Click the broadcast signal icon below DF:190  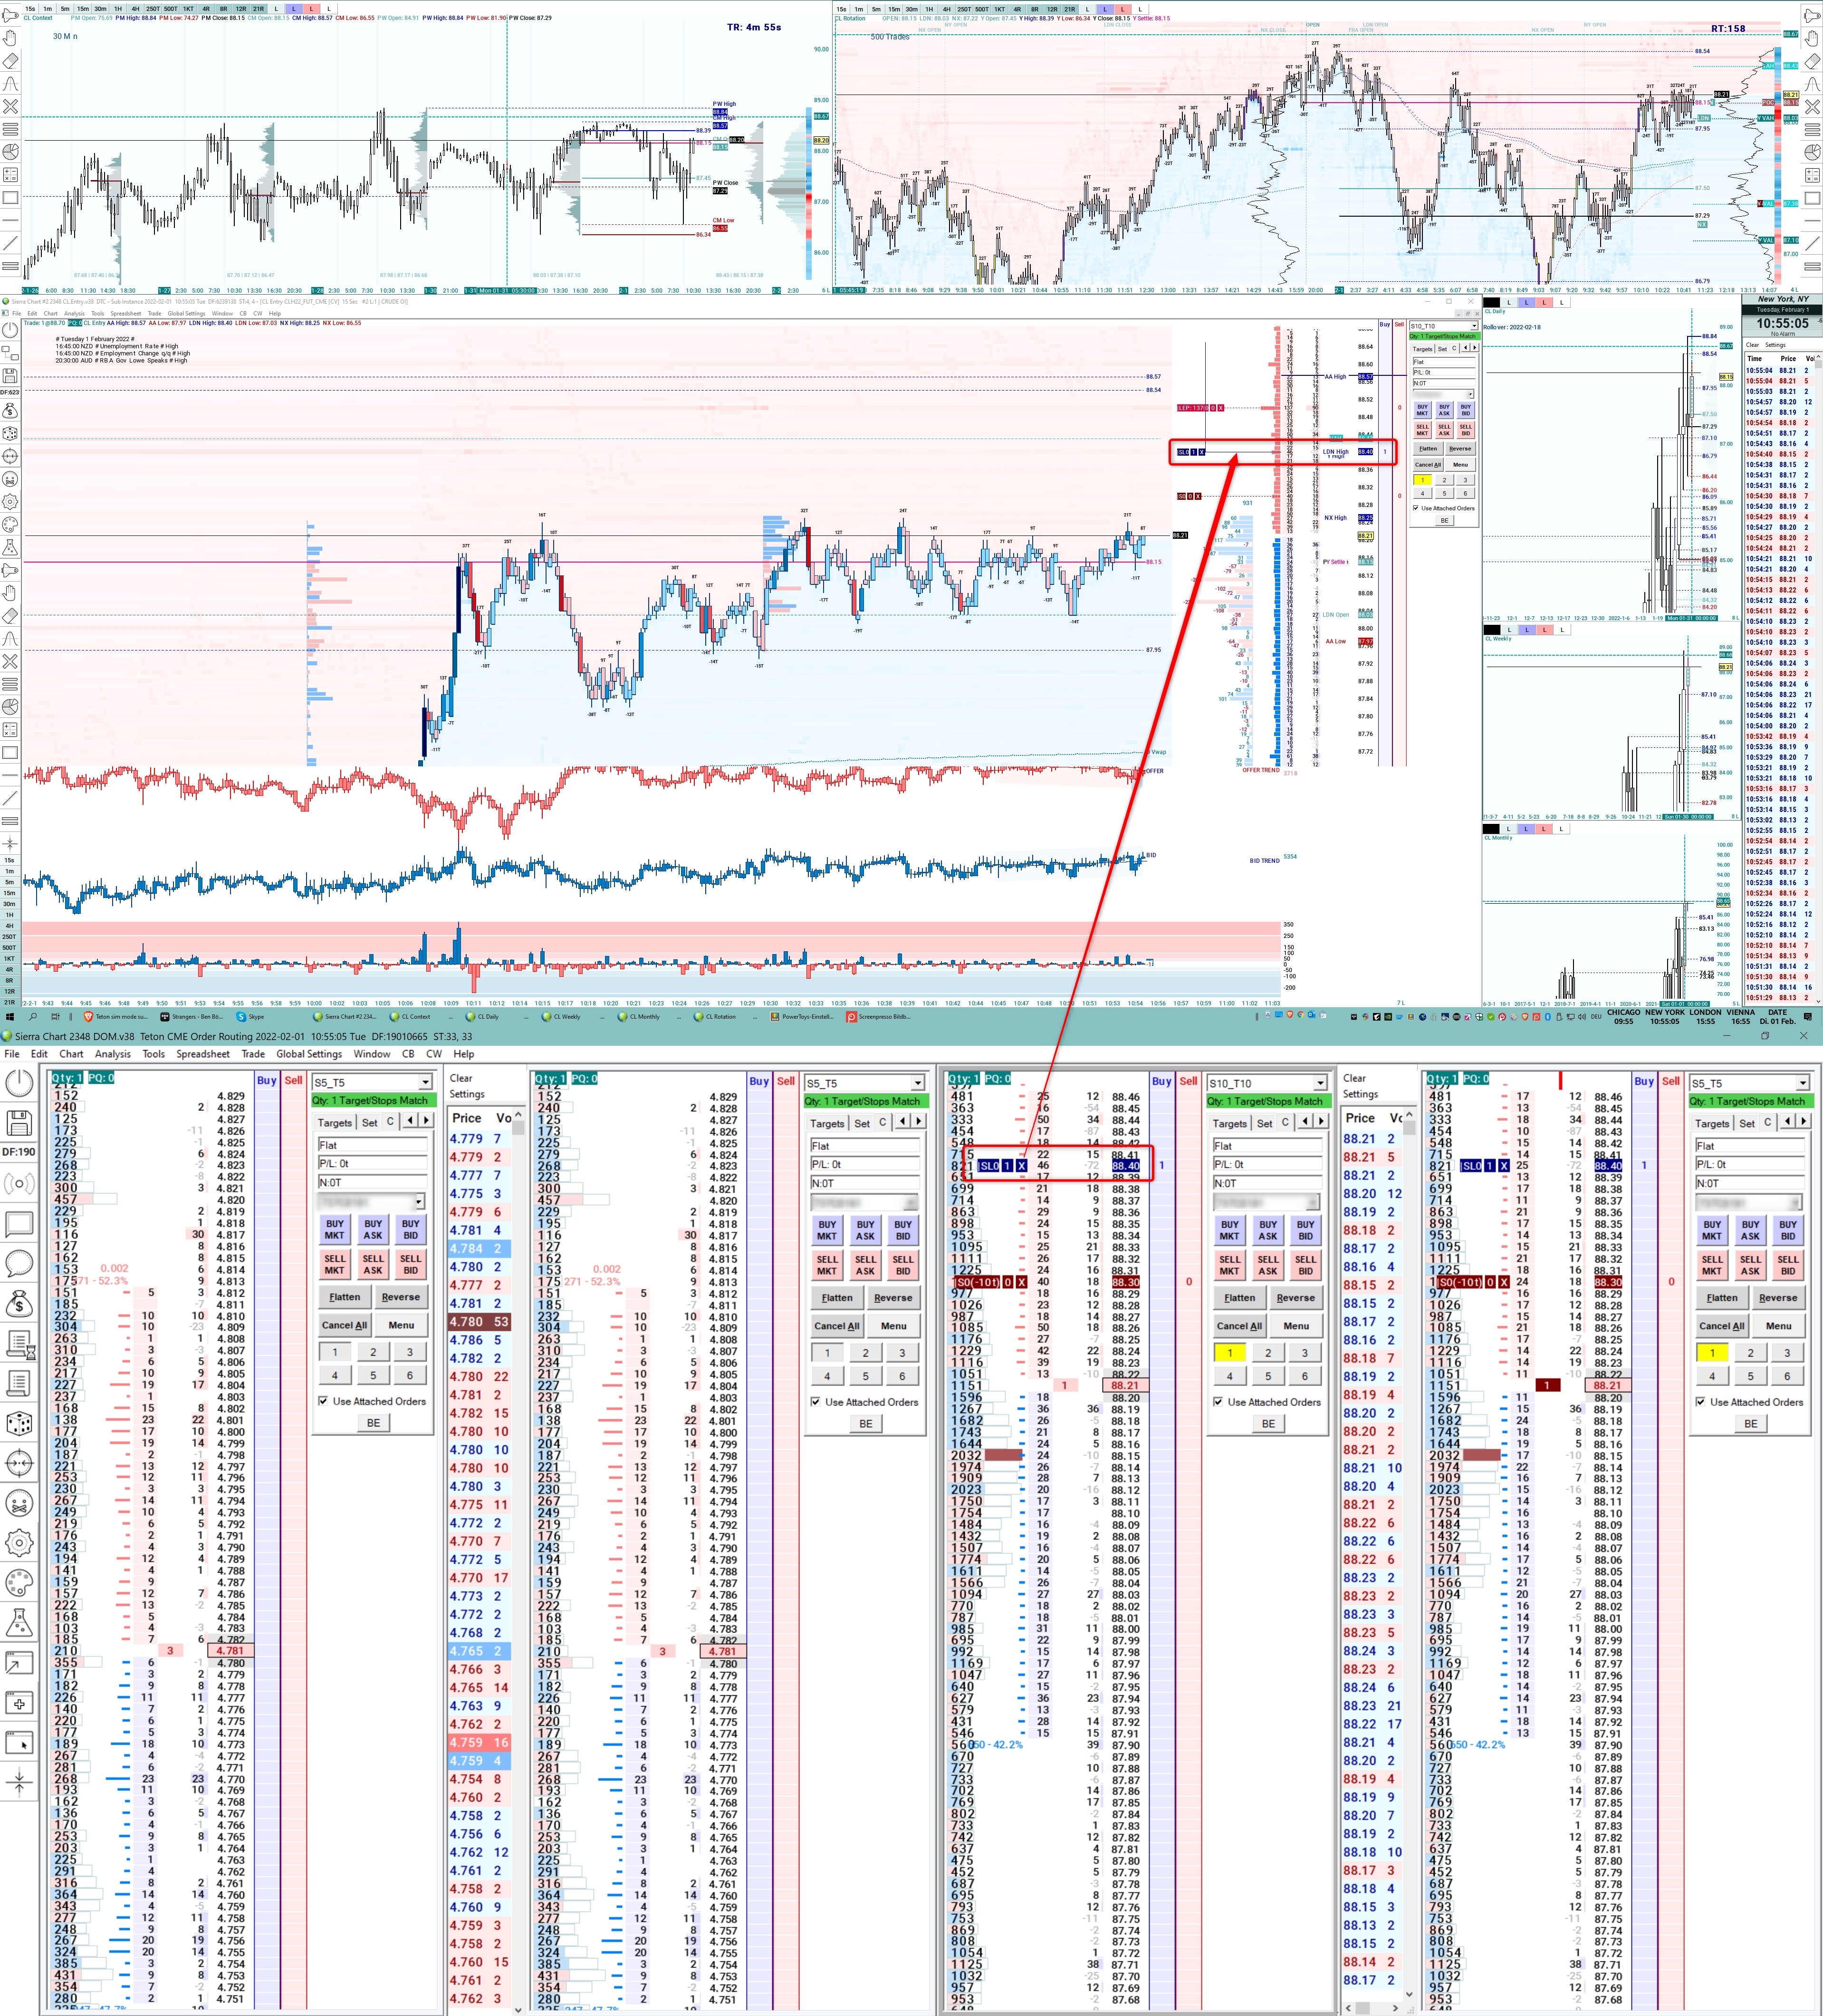[x=19, y=1184]
